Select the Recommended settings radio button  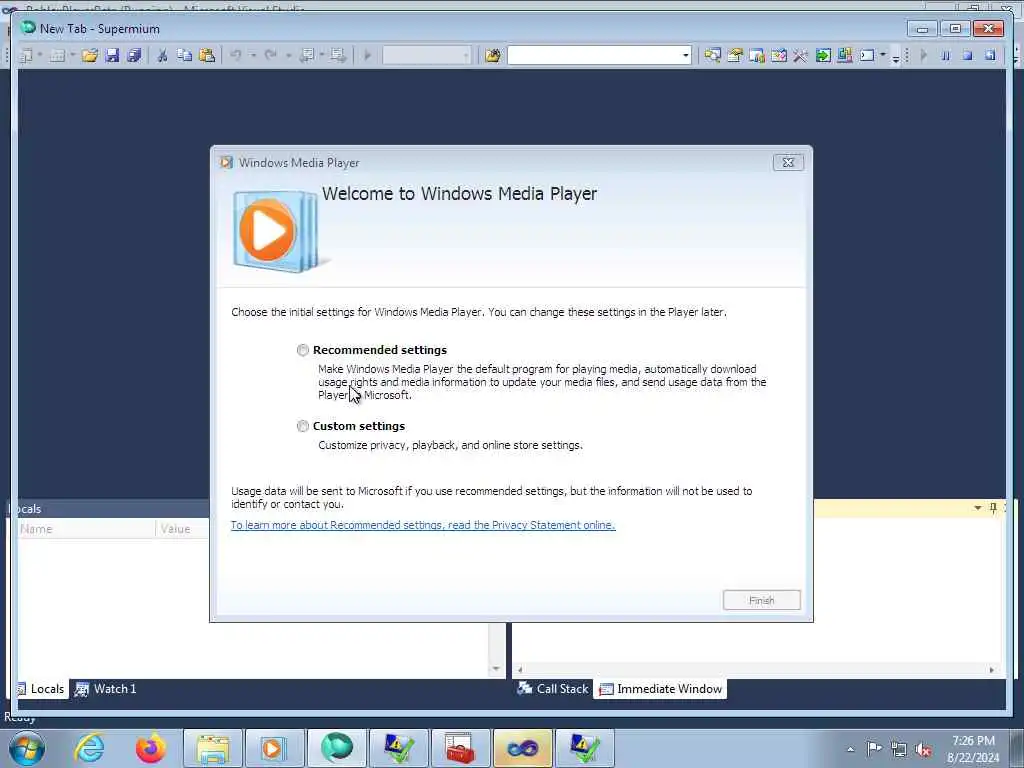point(302,350)
